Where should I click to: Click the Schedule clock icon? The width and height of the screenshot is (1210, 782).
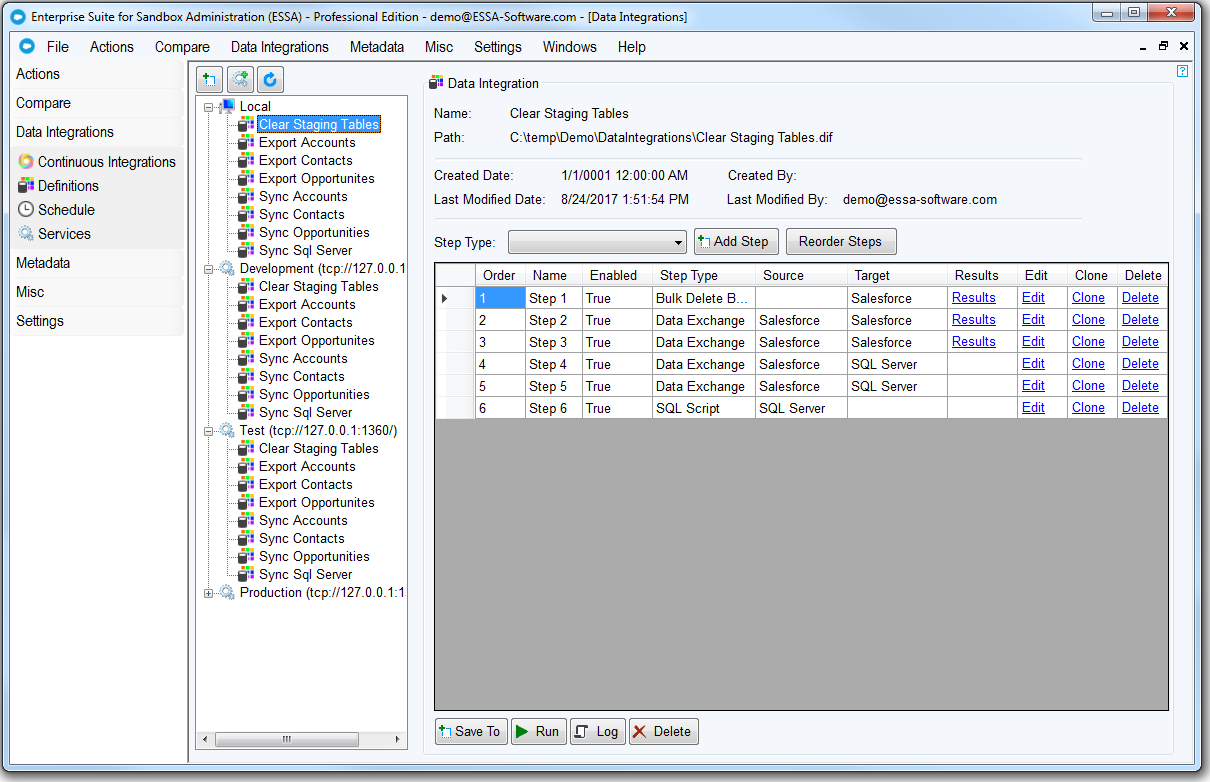point(26,210)
